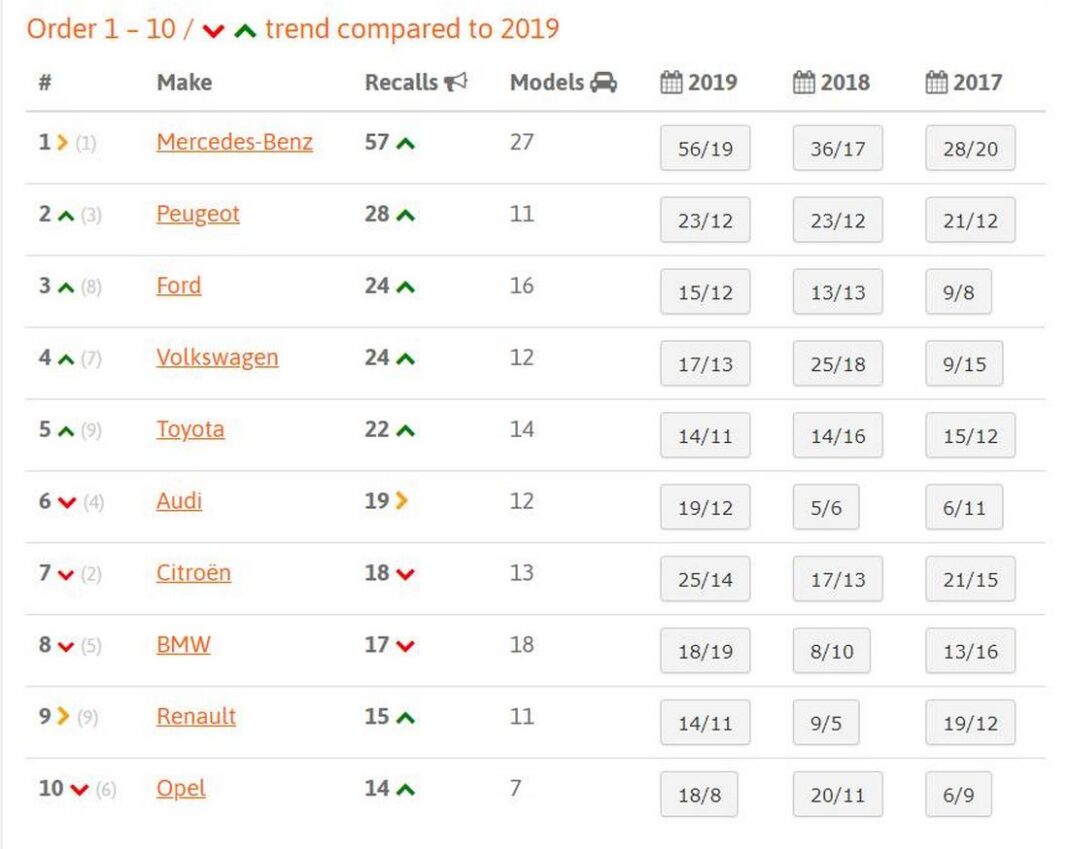Screen dimensions: 1068x849
Task: Click the megaphone icon beside Recalls
Action: pos(456,83)
